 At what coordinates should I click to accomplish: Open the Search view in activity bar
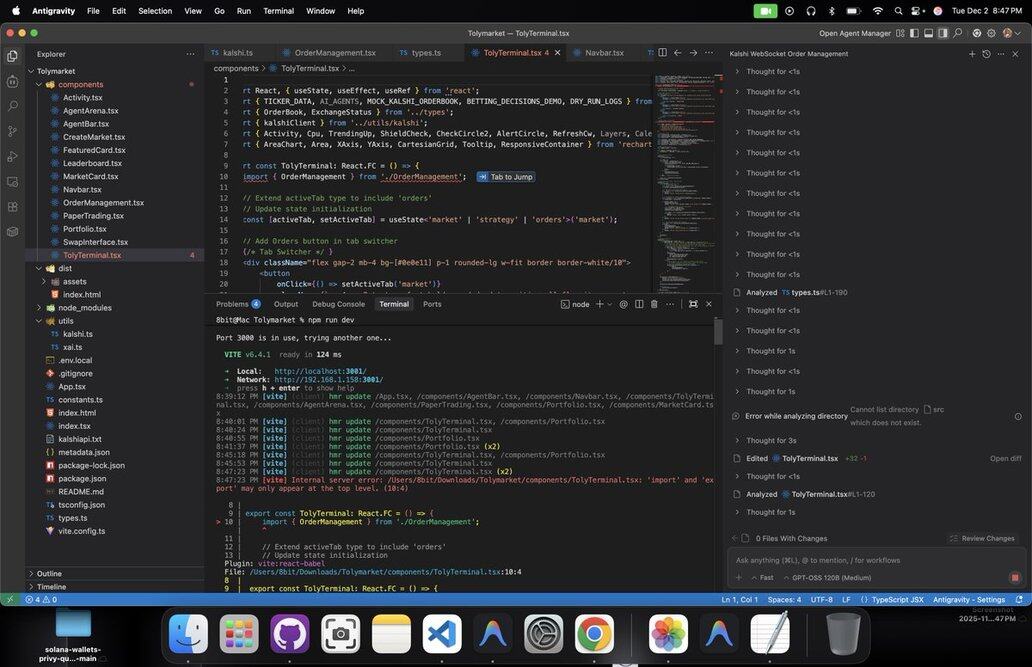(12, 106)
